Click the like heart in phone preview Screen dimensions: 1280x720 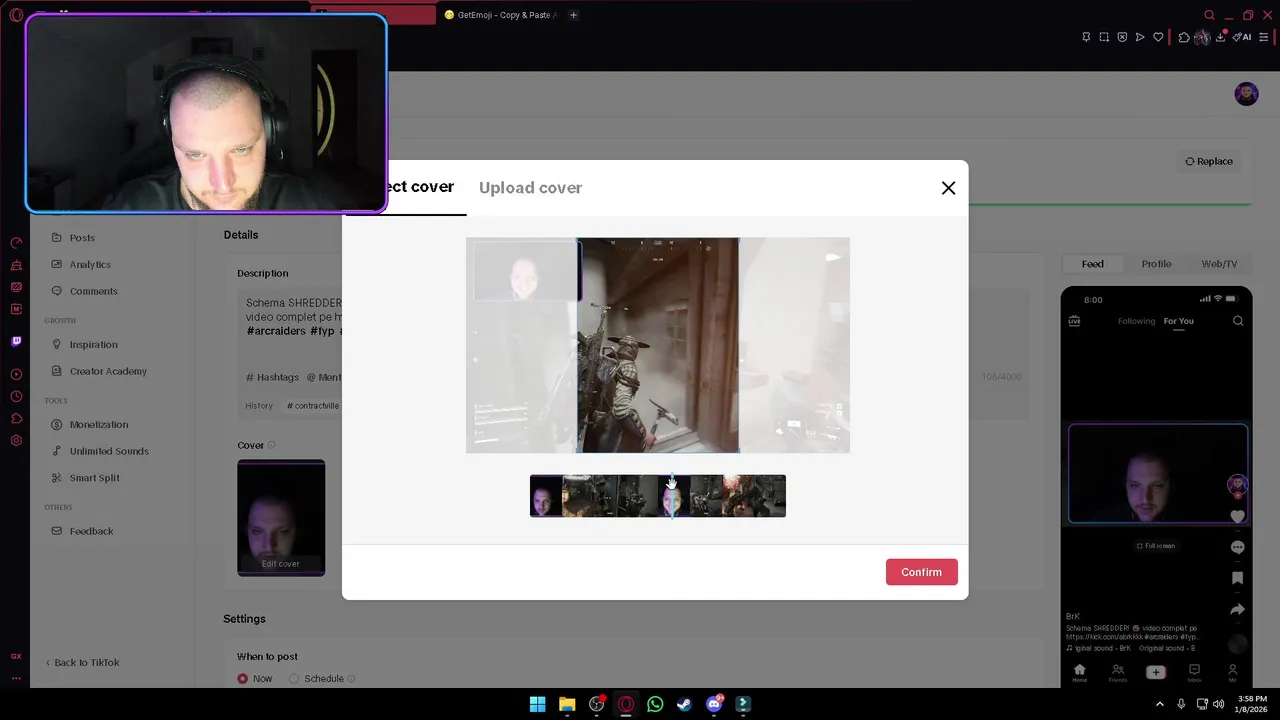[1238, 516]
